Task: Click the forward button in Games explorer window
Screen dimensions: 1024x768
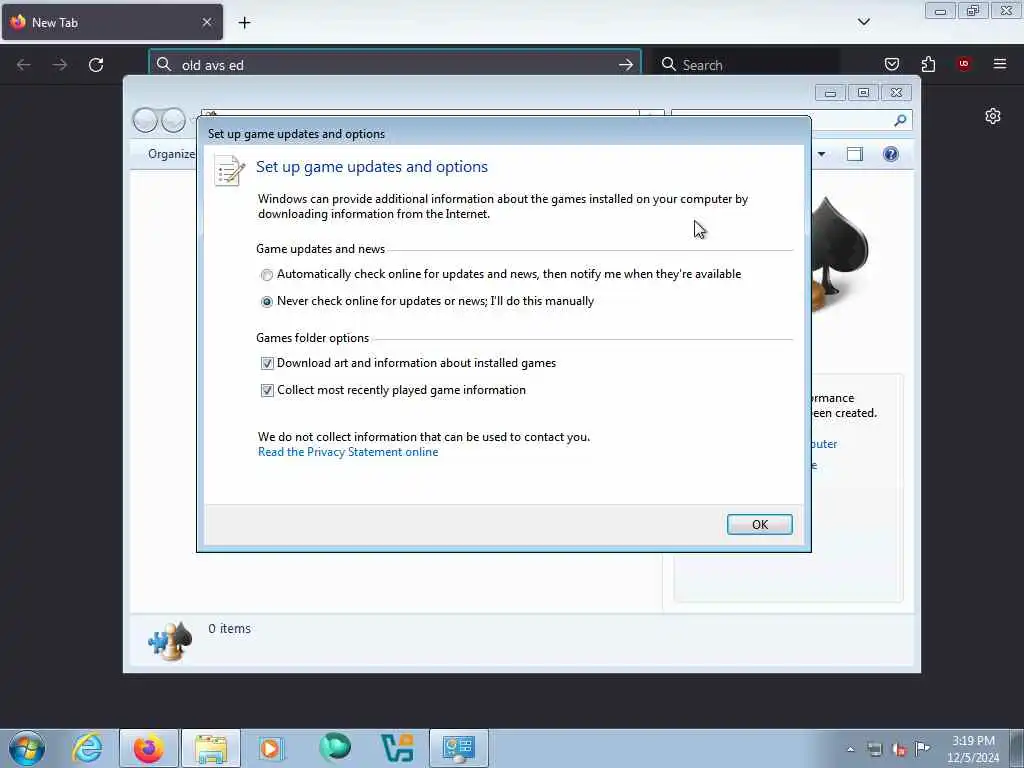Action: (x=173, y=120)
